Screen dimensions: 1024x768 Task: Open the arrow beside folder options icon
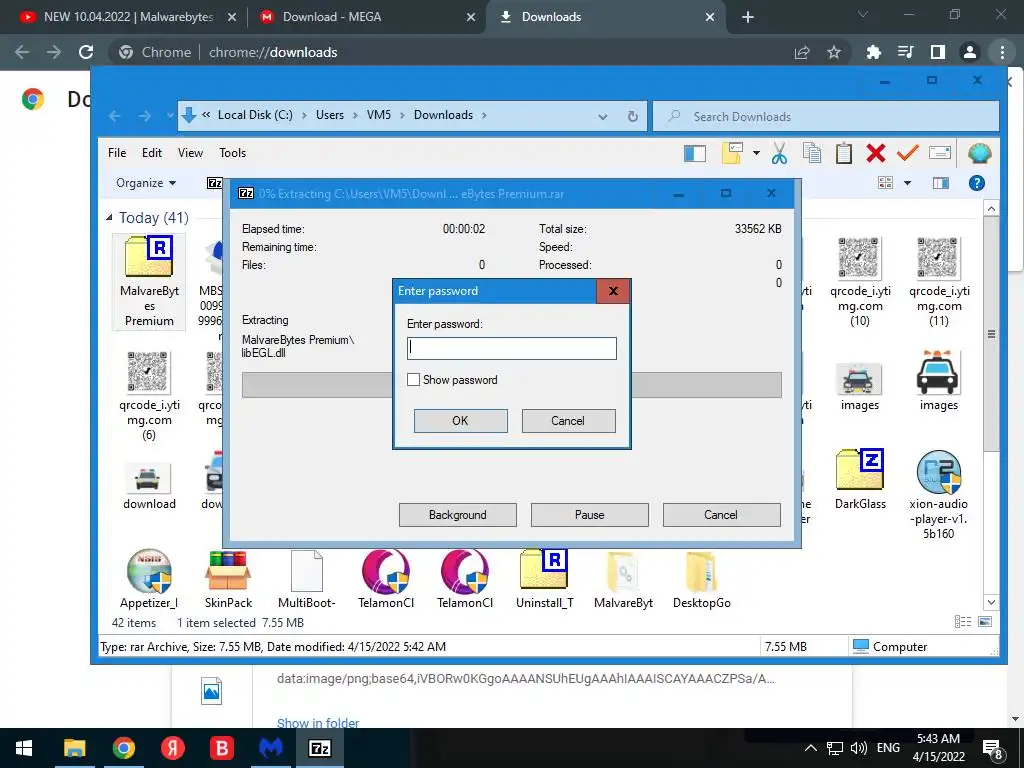click(x=756, y=153)
